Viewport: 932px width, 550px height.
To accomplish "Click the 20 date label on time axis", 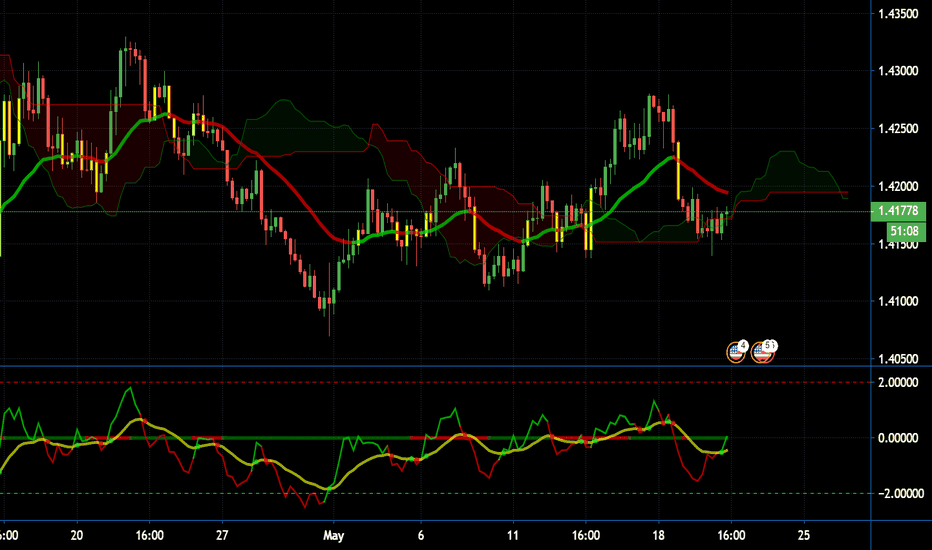I will tap(77, 535).
